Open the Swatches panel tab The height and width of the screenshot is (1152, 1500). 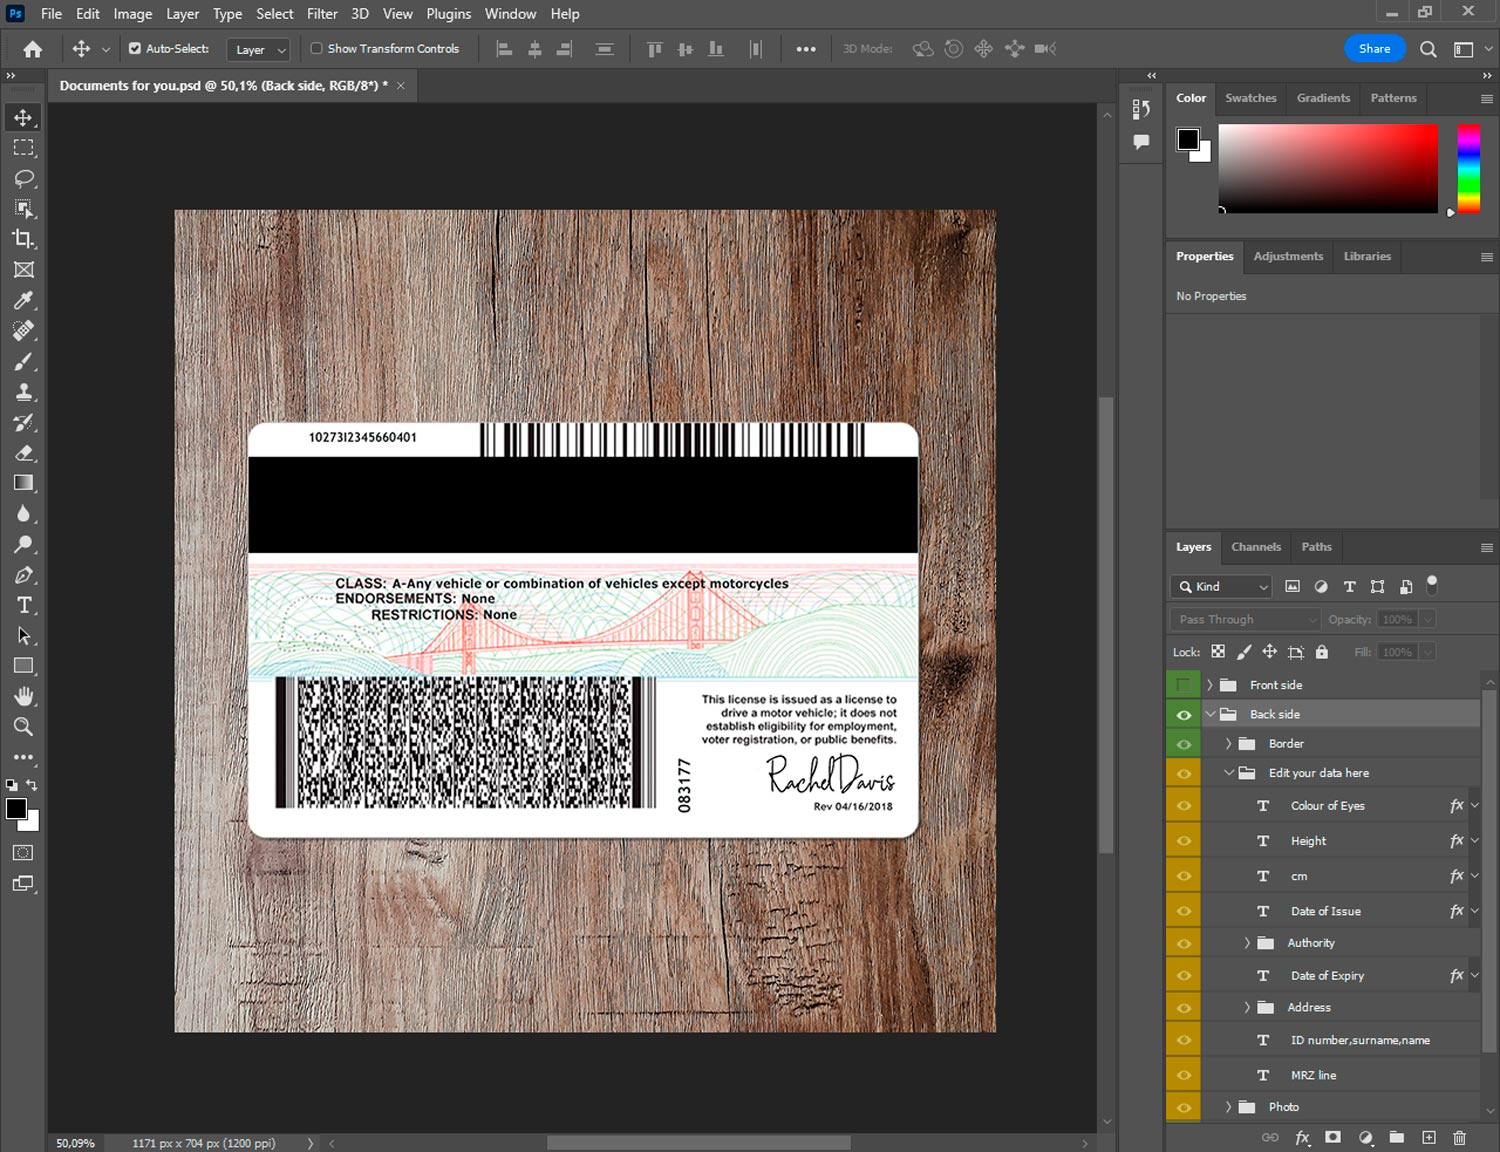click(1250, 98)
